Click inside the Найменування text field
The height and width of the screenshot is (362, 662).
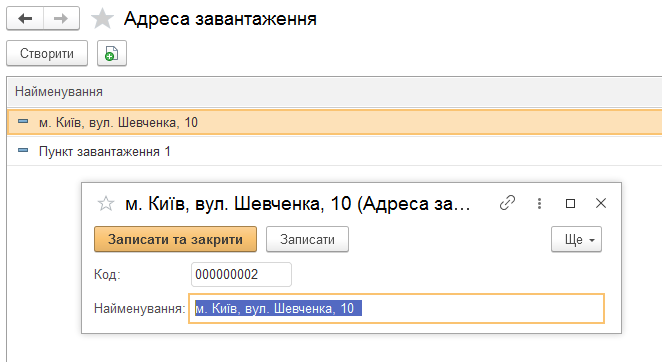tap(396, 309)
